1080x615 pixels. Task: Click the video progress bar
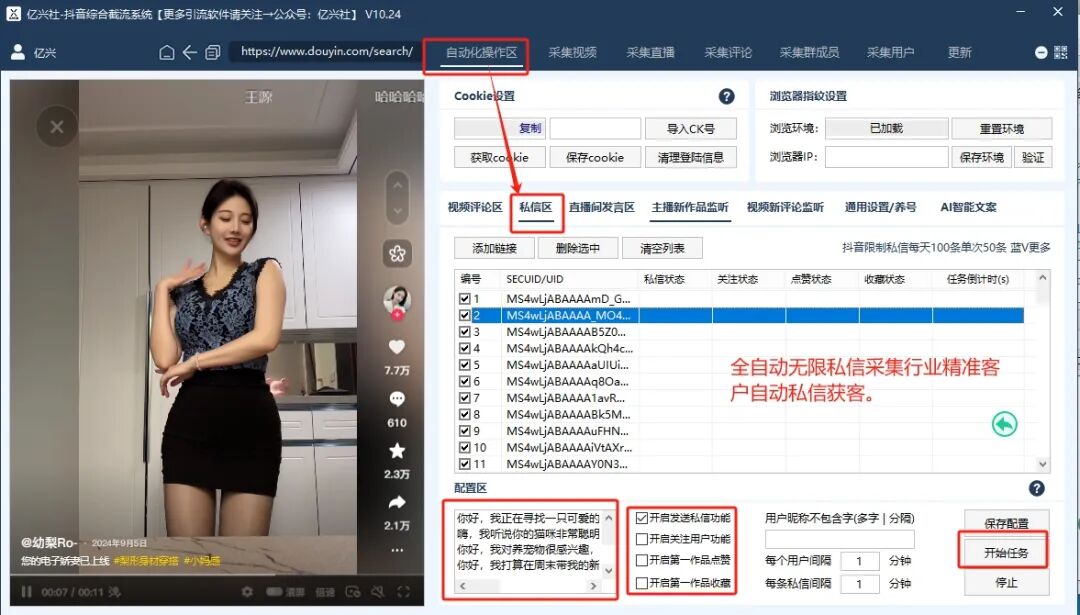(217, 576)
